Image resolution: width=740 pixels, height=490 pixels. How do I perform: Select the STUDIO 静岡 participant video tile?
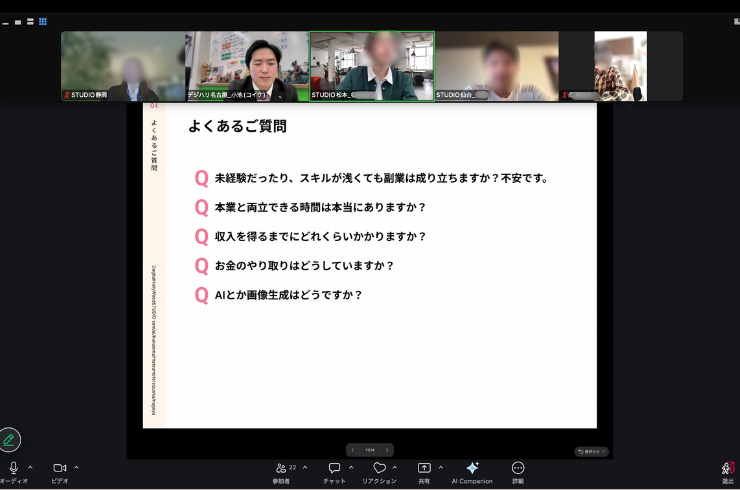point(122,66)
